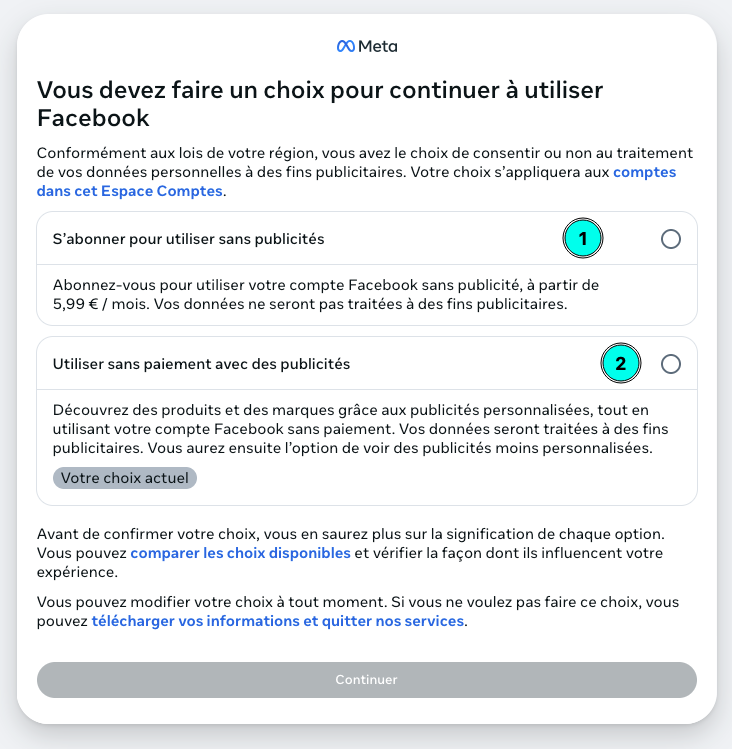Viewport: 732px width, 749px height.
Task: Click the 'Votre choix actuel' badge
Action: tap(125, 478)
